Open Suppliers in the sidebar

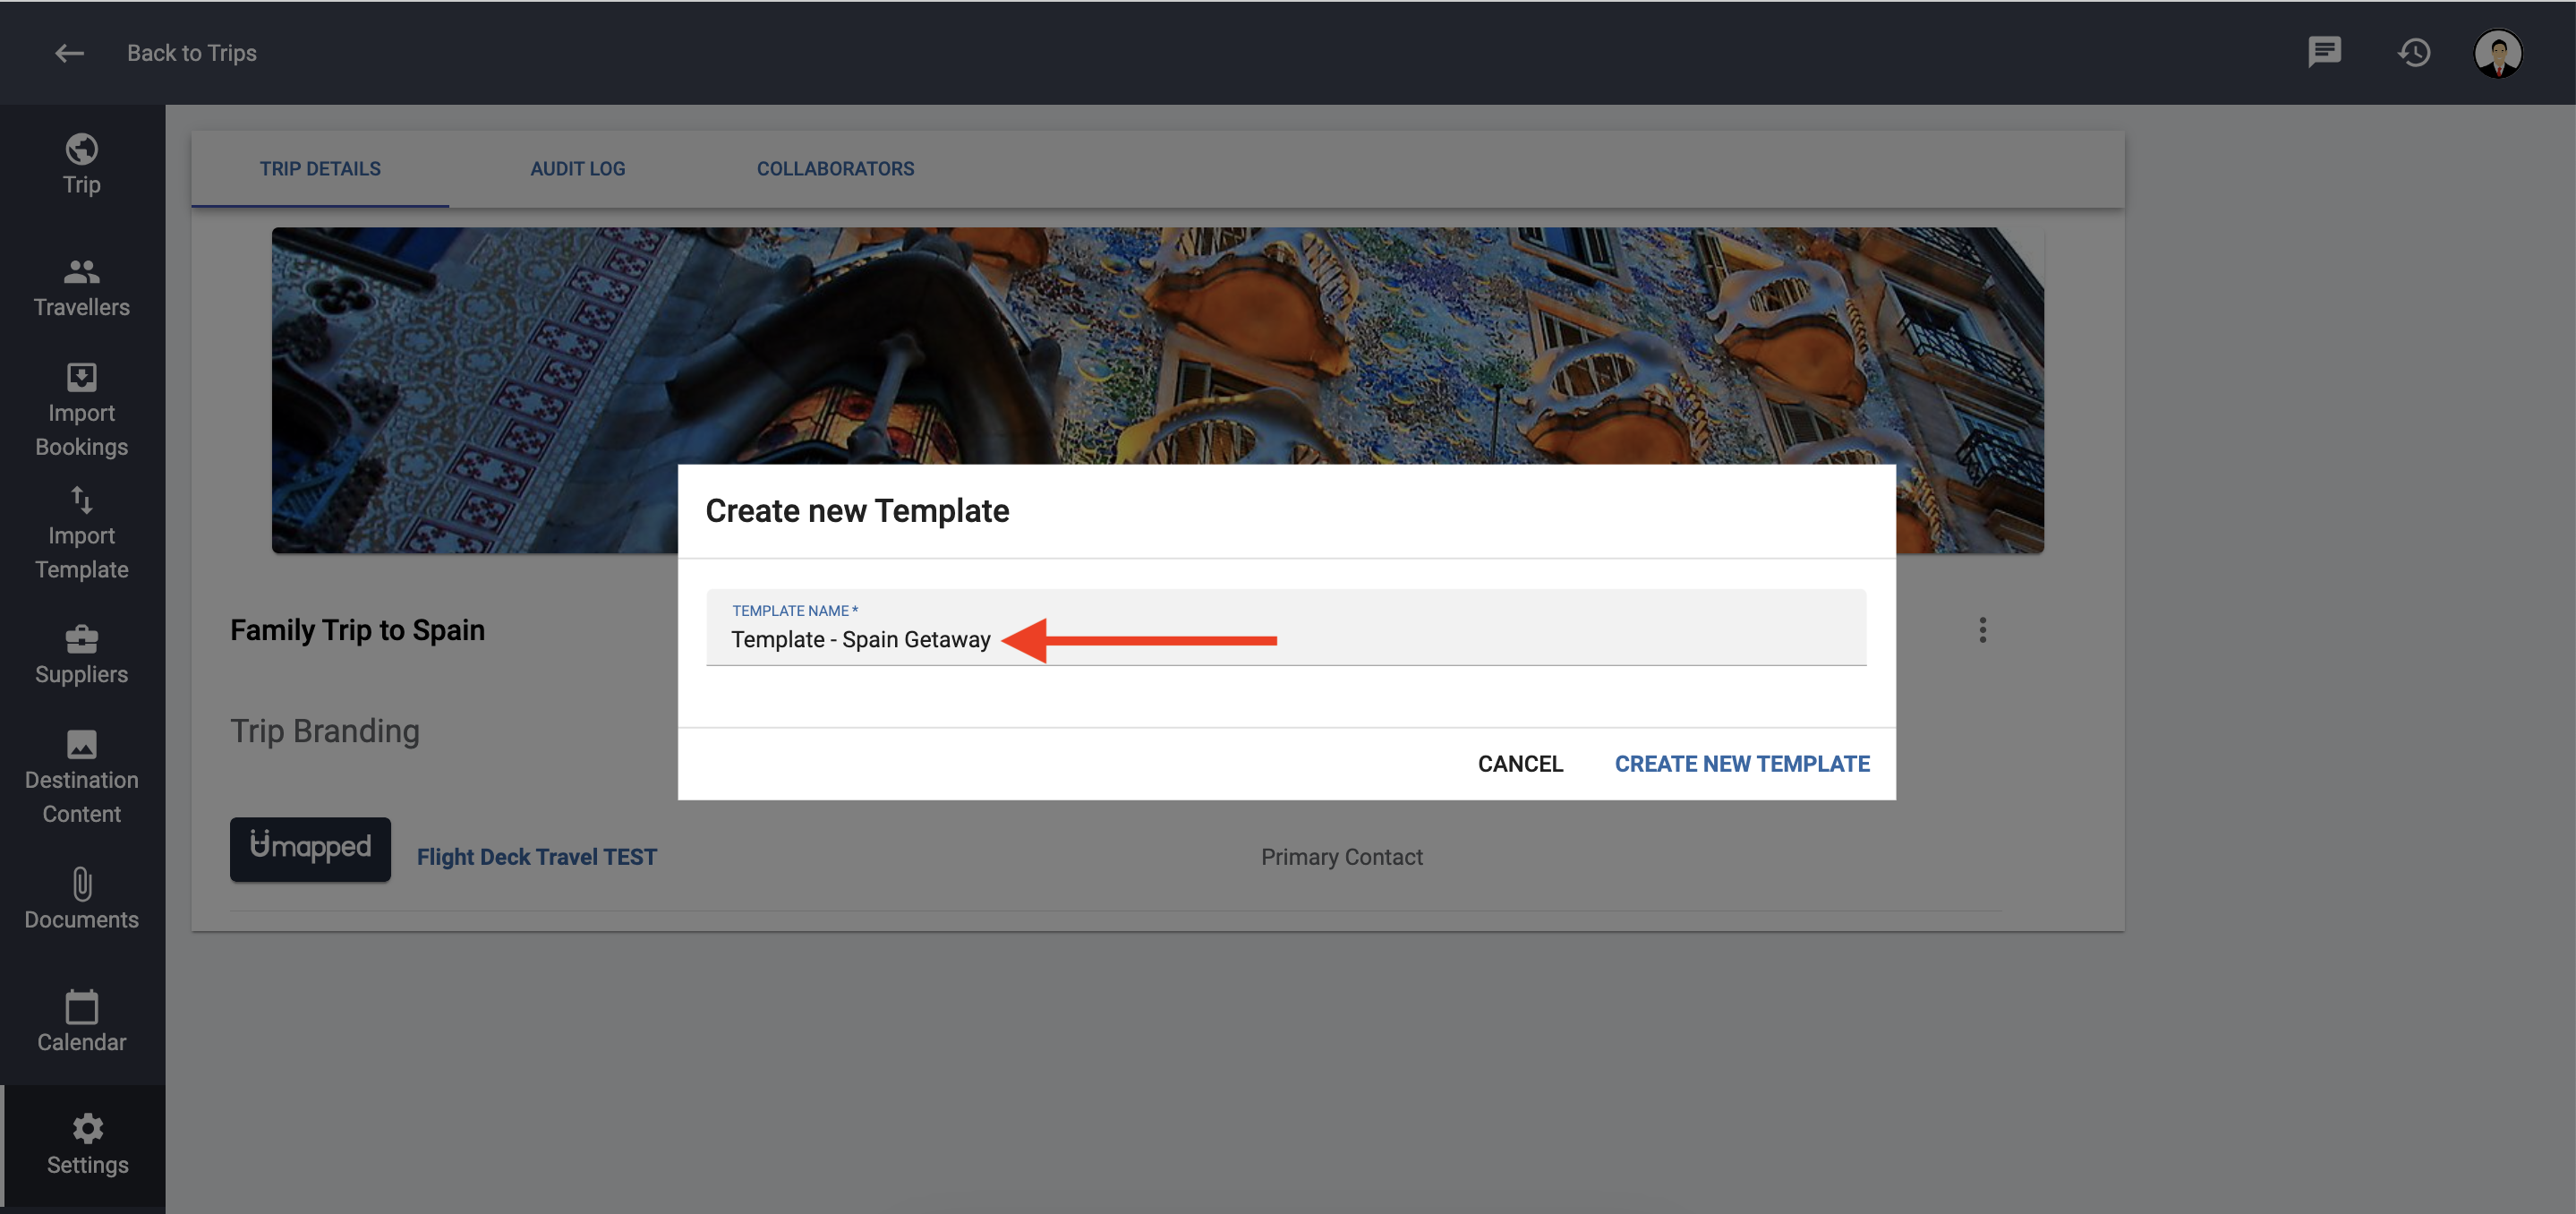(82, 655)
